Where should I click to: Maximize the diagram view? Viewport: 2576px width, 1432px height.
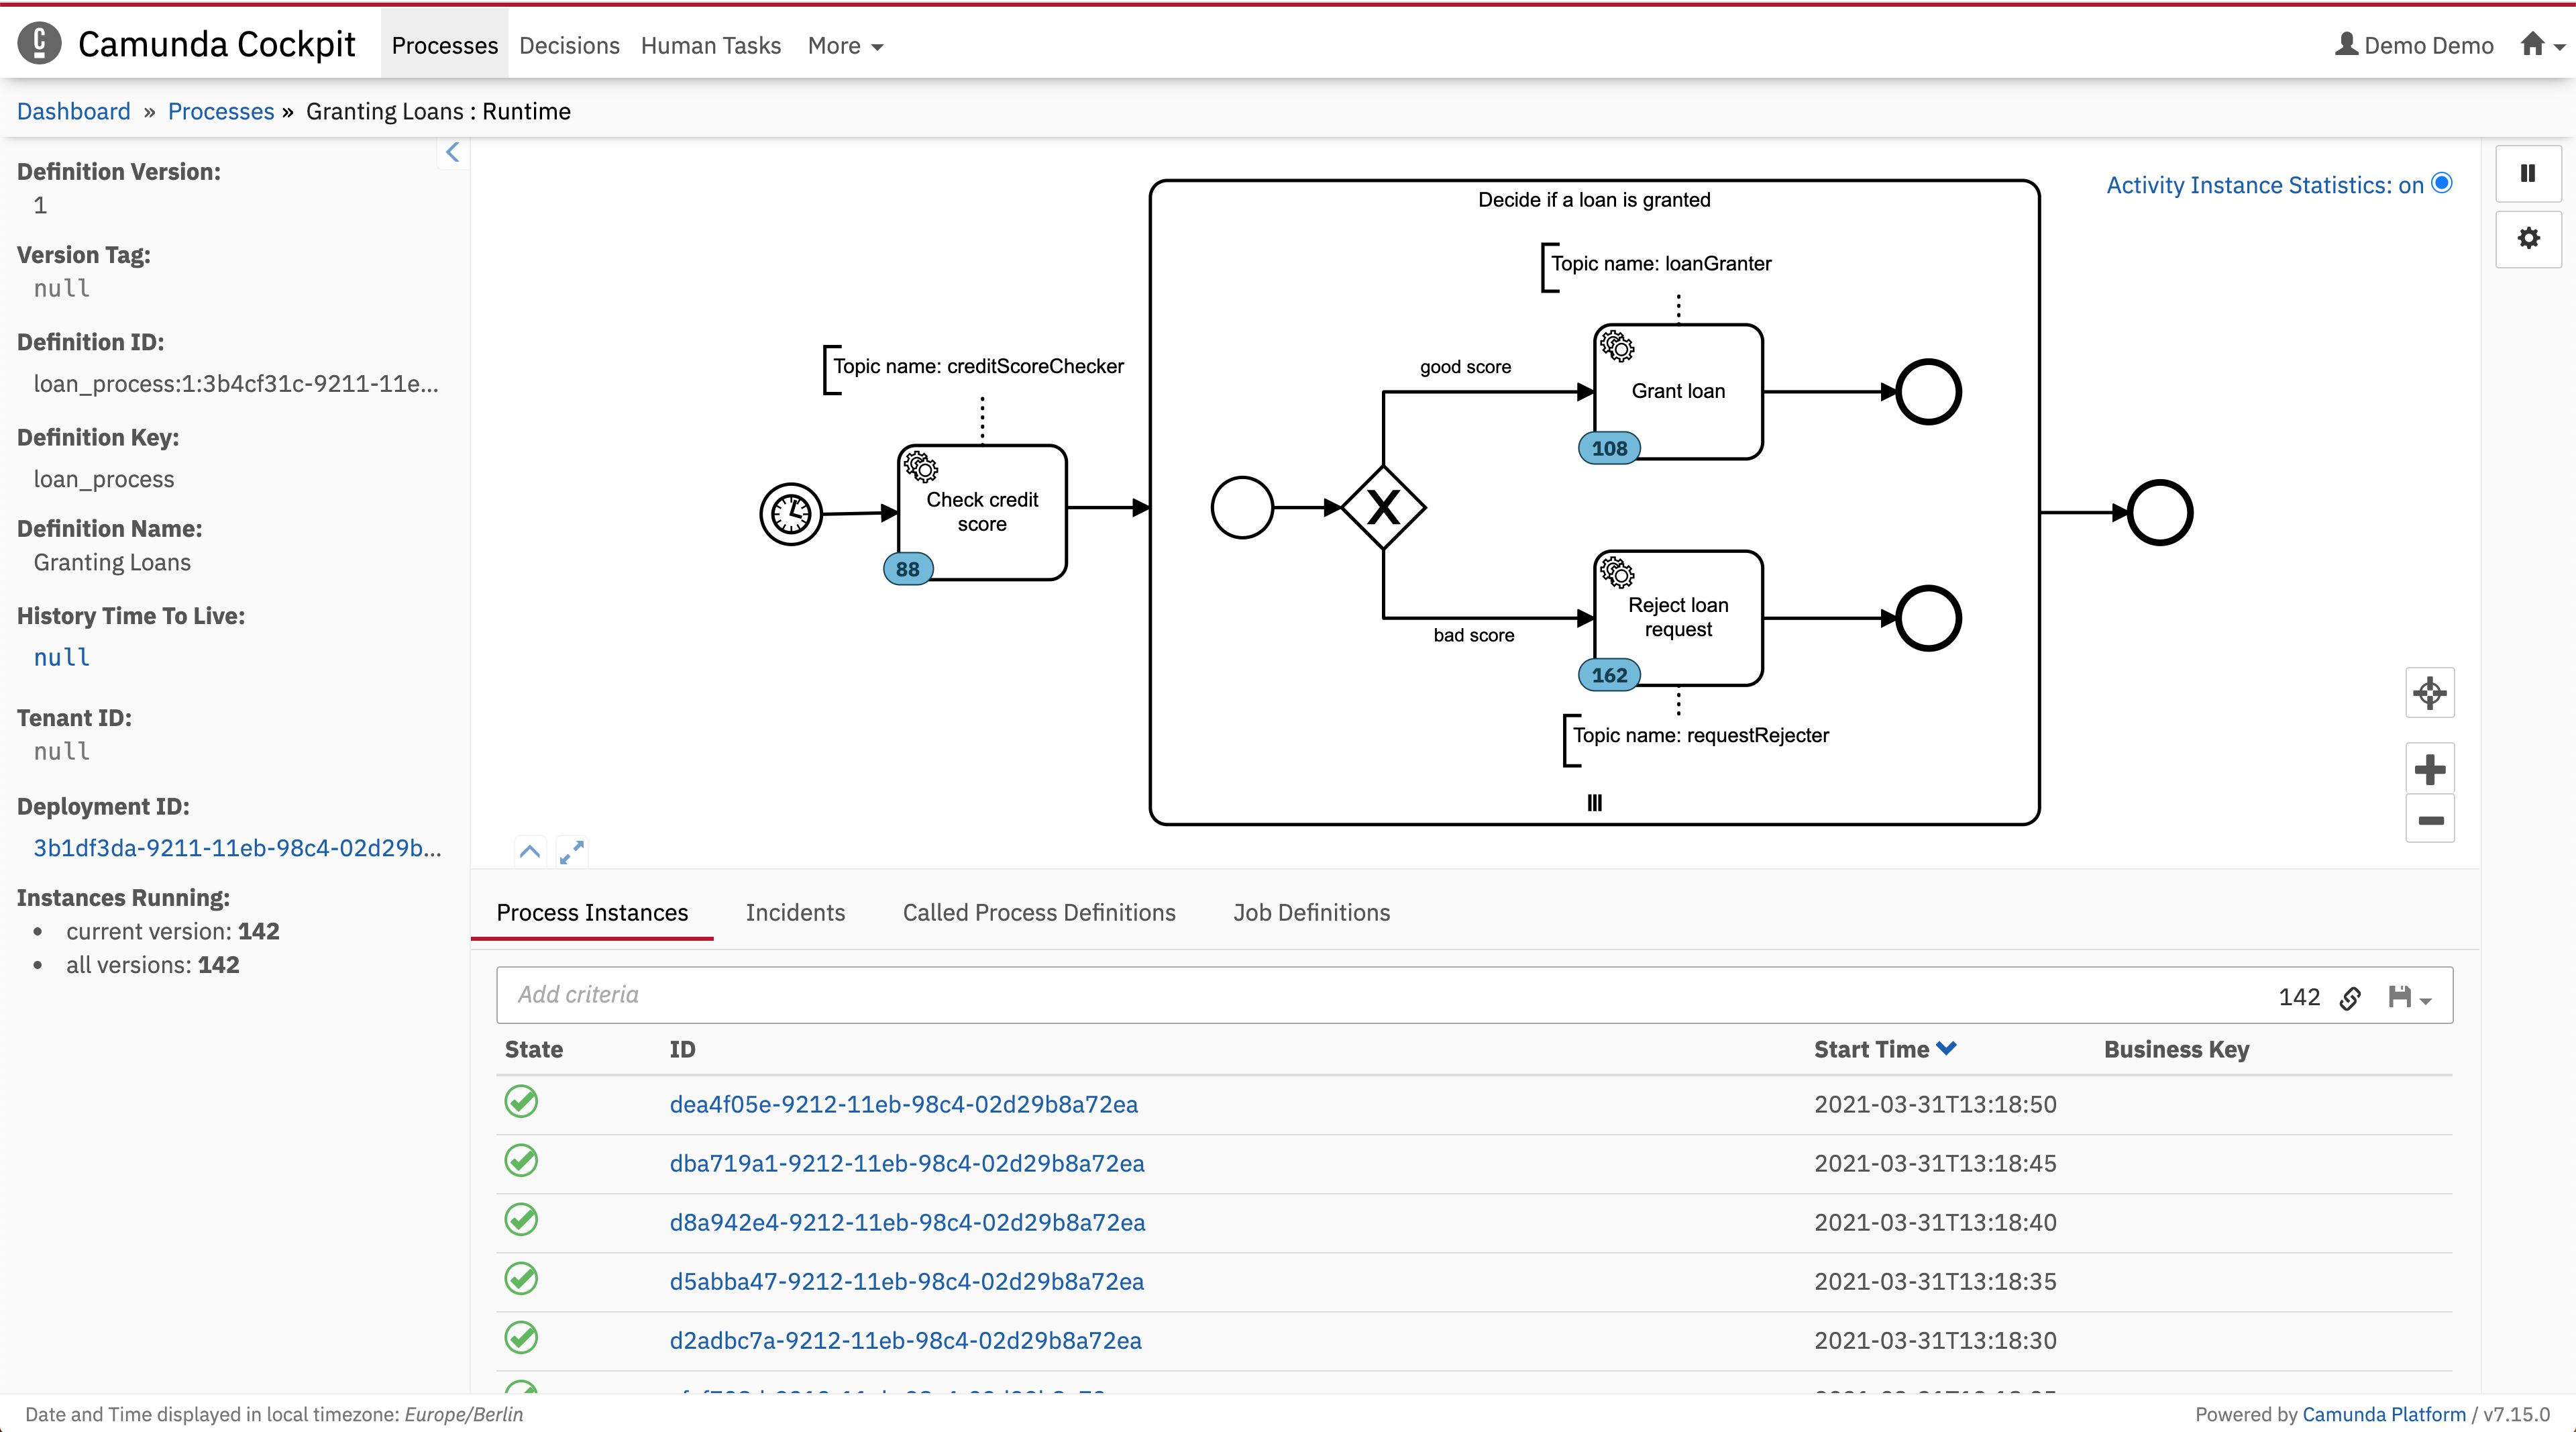572,852
